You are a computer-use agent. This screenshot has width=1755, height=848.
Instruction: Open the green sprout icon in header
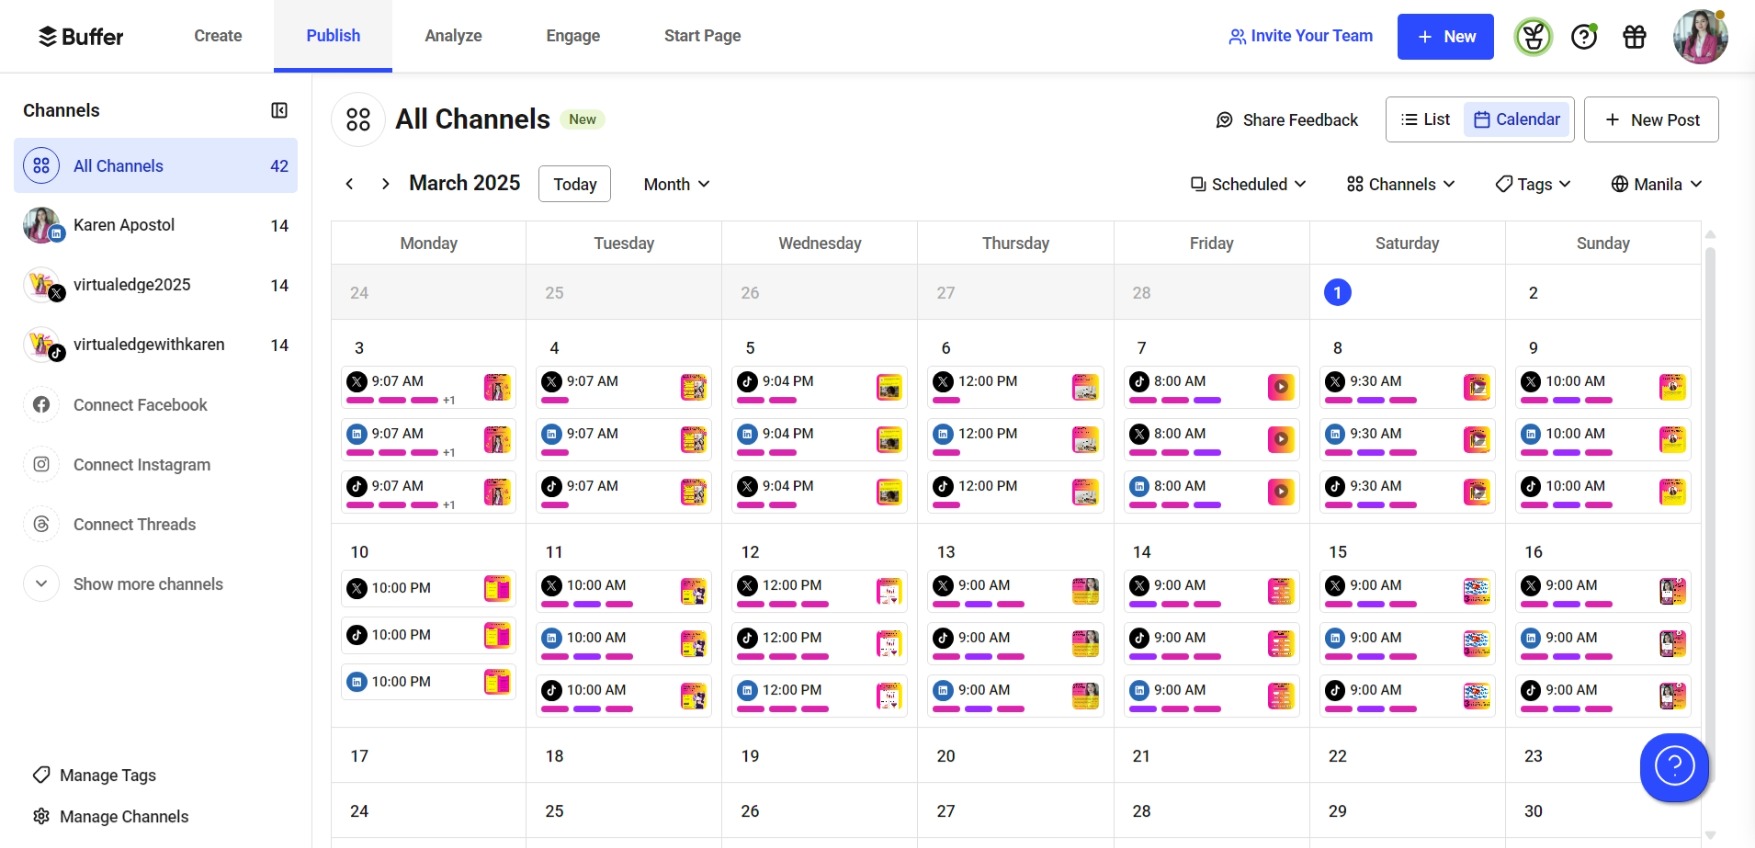point(1533,37)
